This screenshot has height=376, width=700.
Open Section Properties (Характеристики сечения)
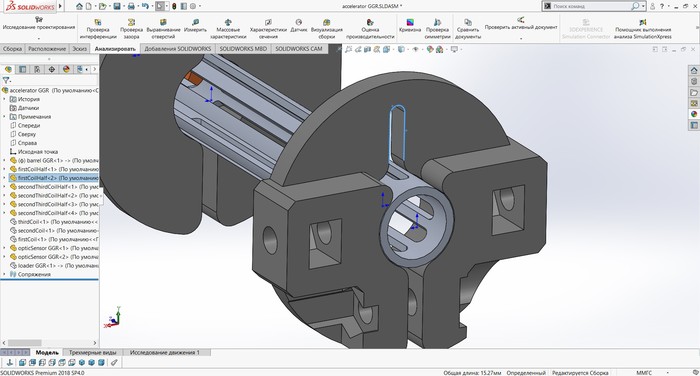tap(268, 29)
